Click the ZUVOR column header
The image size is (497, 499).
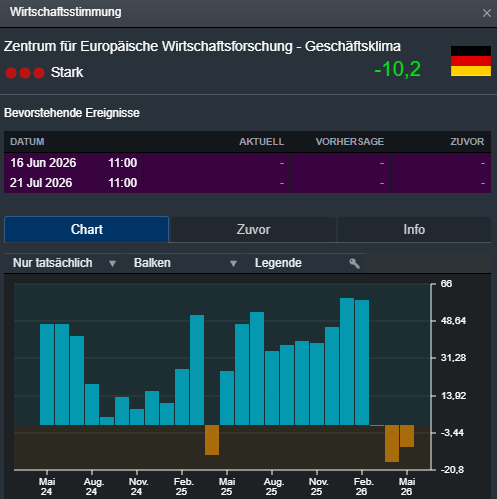tap(467, 142)
